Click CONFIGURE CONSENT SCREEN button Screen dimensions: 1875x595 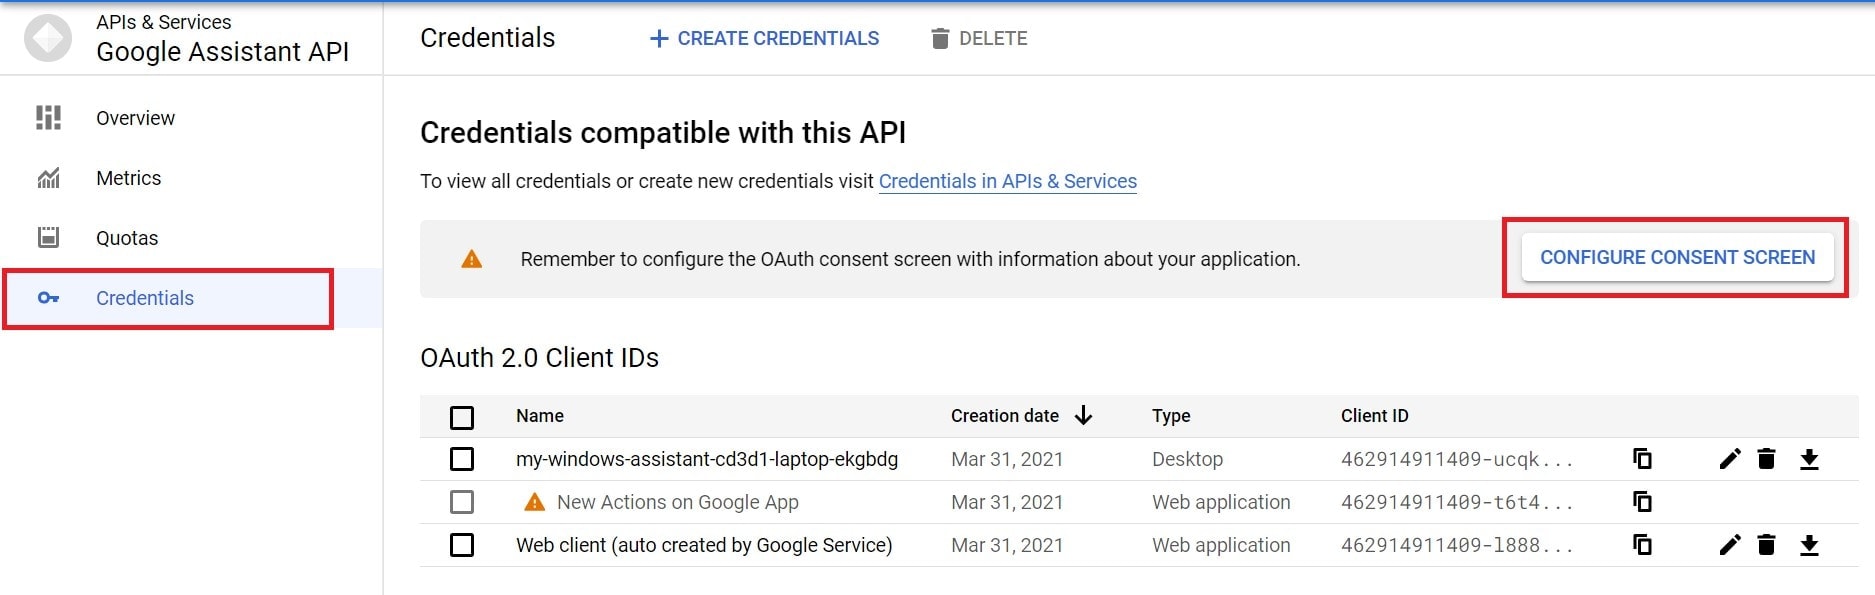1677,257
